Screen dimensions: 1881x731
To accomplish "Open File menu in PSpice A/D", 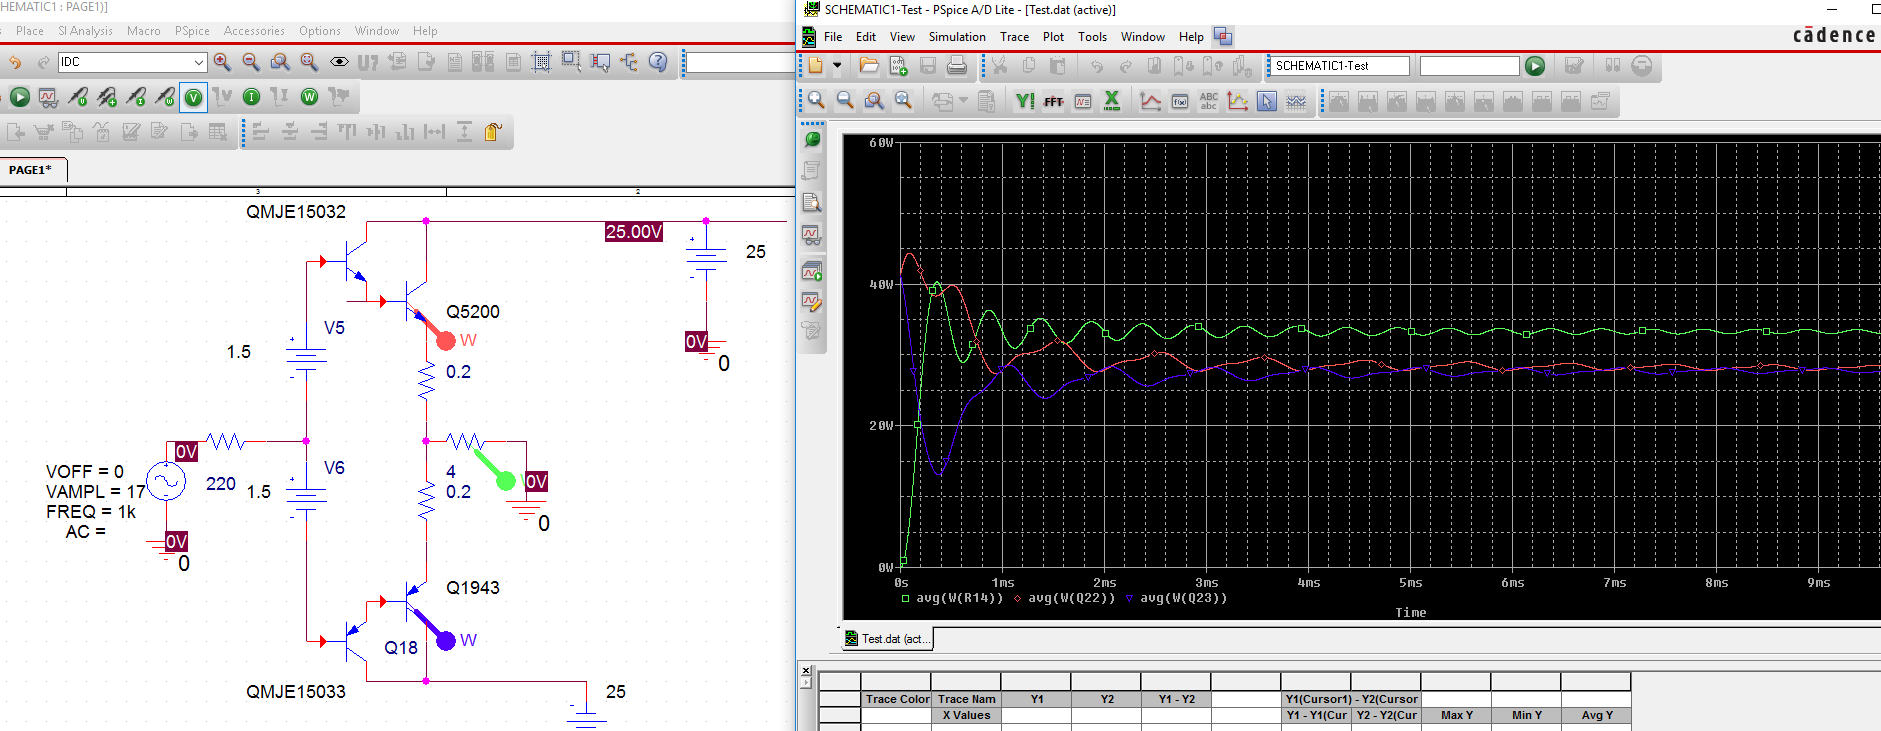I will [x=833, y=37].
